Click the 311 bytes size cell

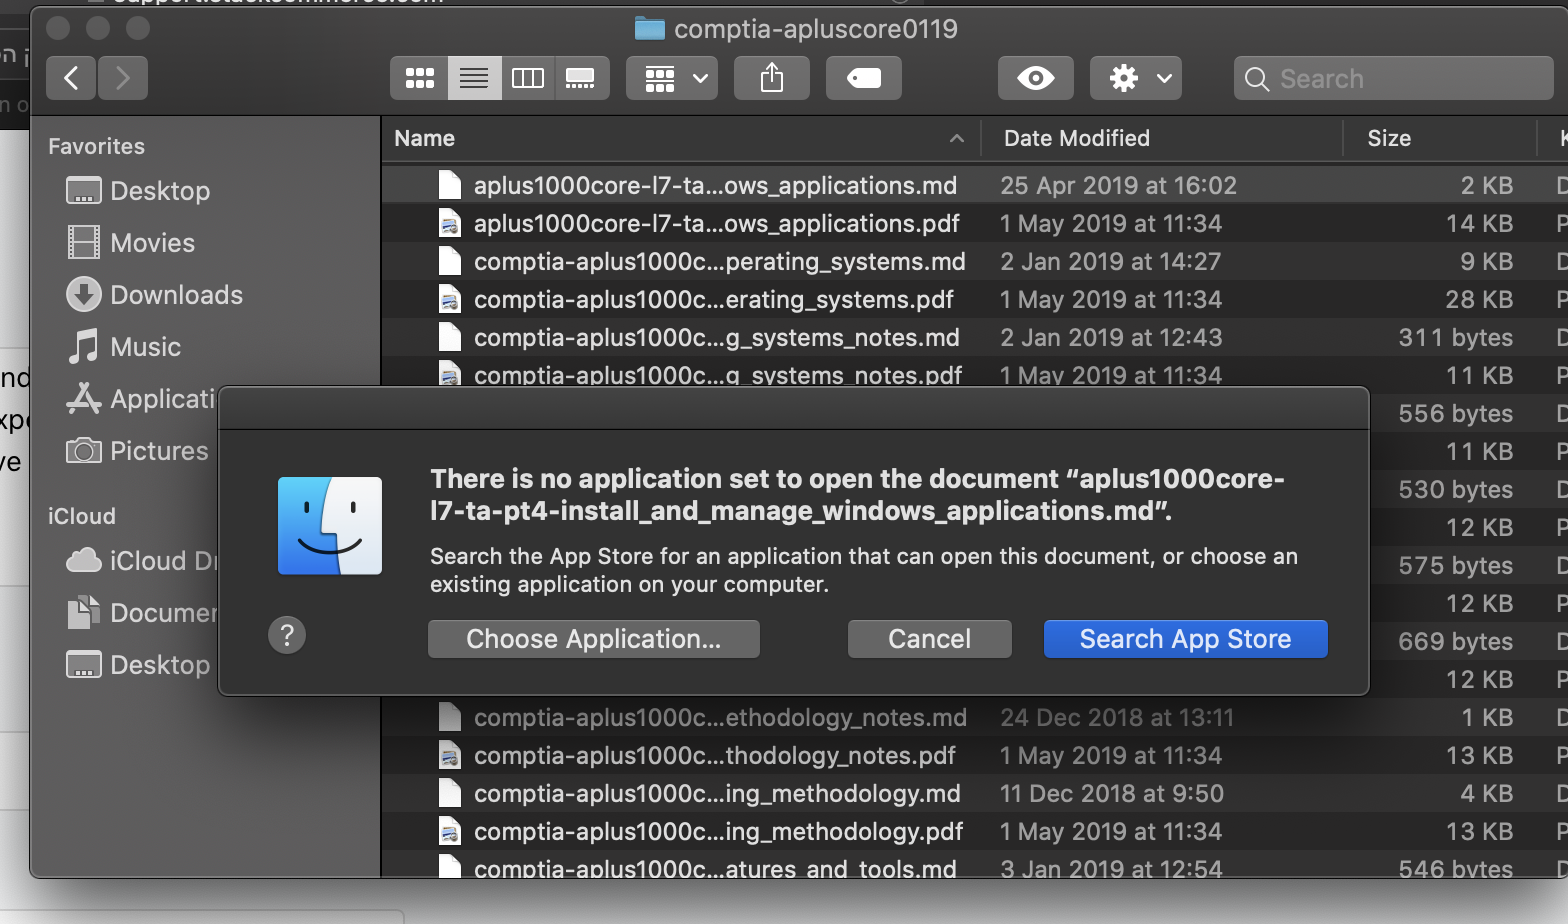(1455, 337)
